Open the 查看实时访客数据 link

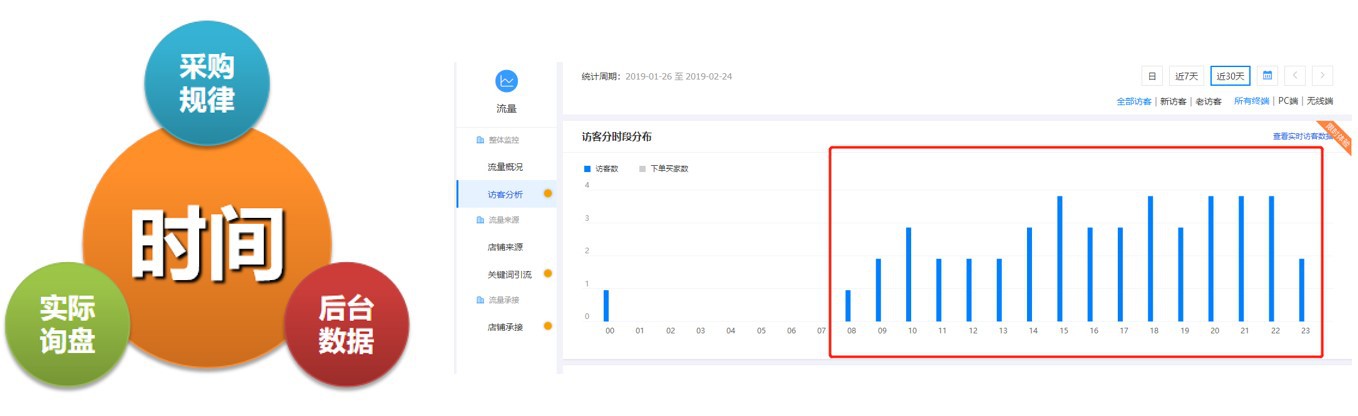tap(1301, 136)
